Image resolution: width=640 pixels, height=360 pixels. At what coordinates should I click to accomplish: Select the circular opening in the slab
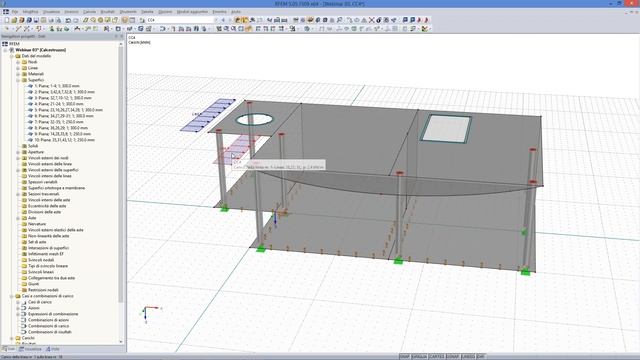[254, 120]
